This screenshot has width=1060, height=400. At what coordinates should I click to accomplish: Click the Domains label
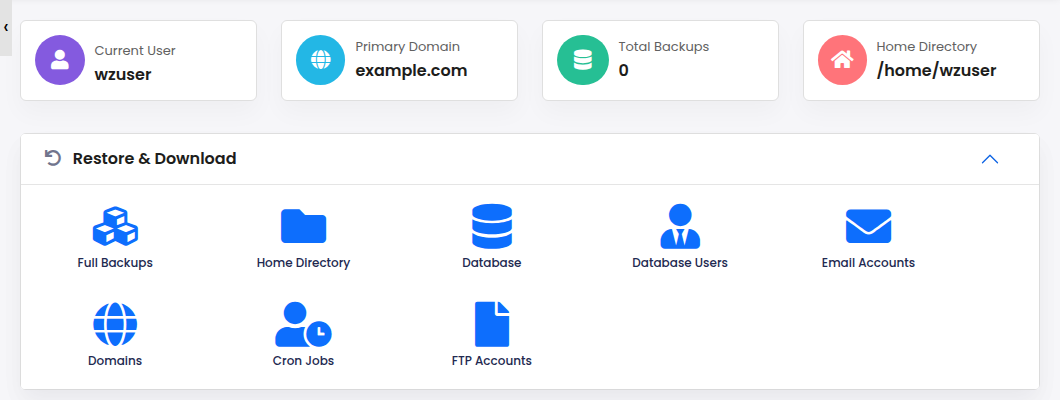(115, 361)
